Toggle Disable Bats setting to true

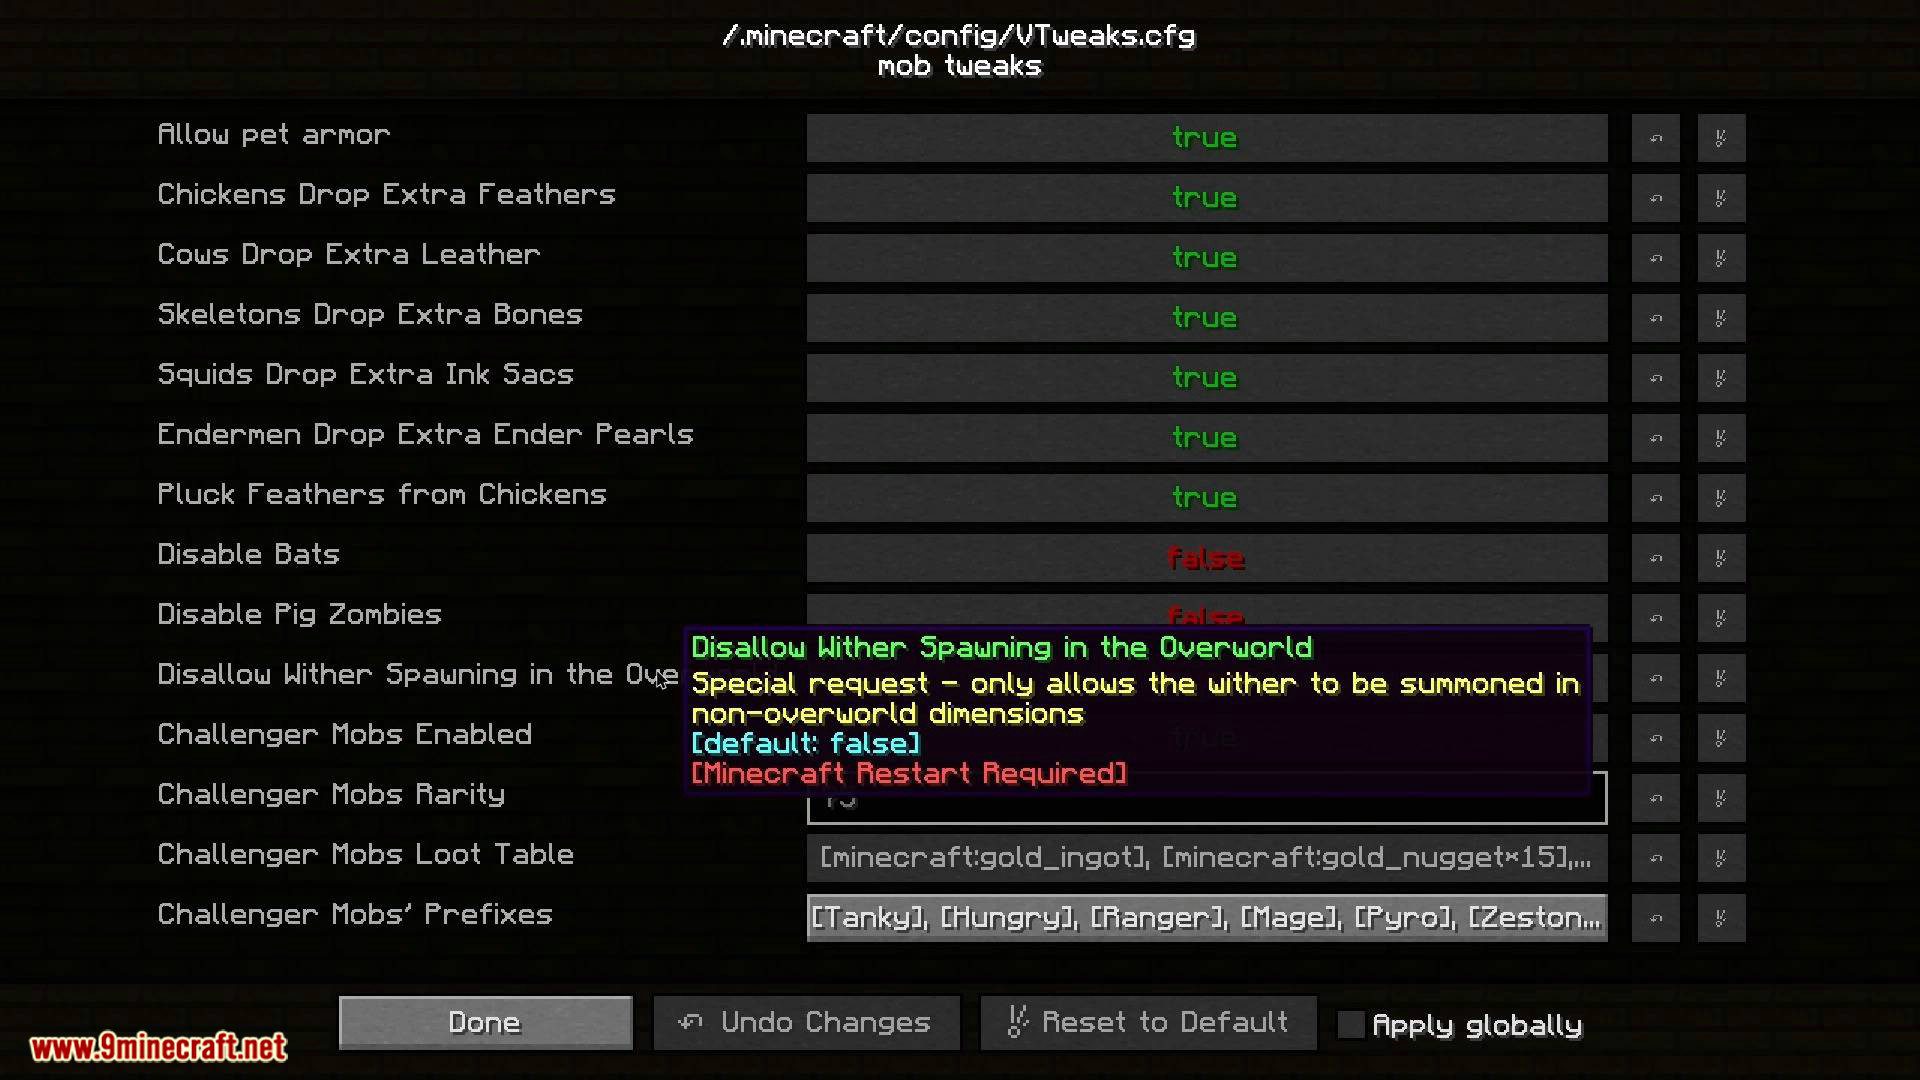[1205, 555]
